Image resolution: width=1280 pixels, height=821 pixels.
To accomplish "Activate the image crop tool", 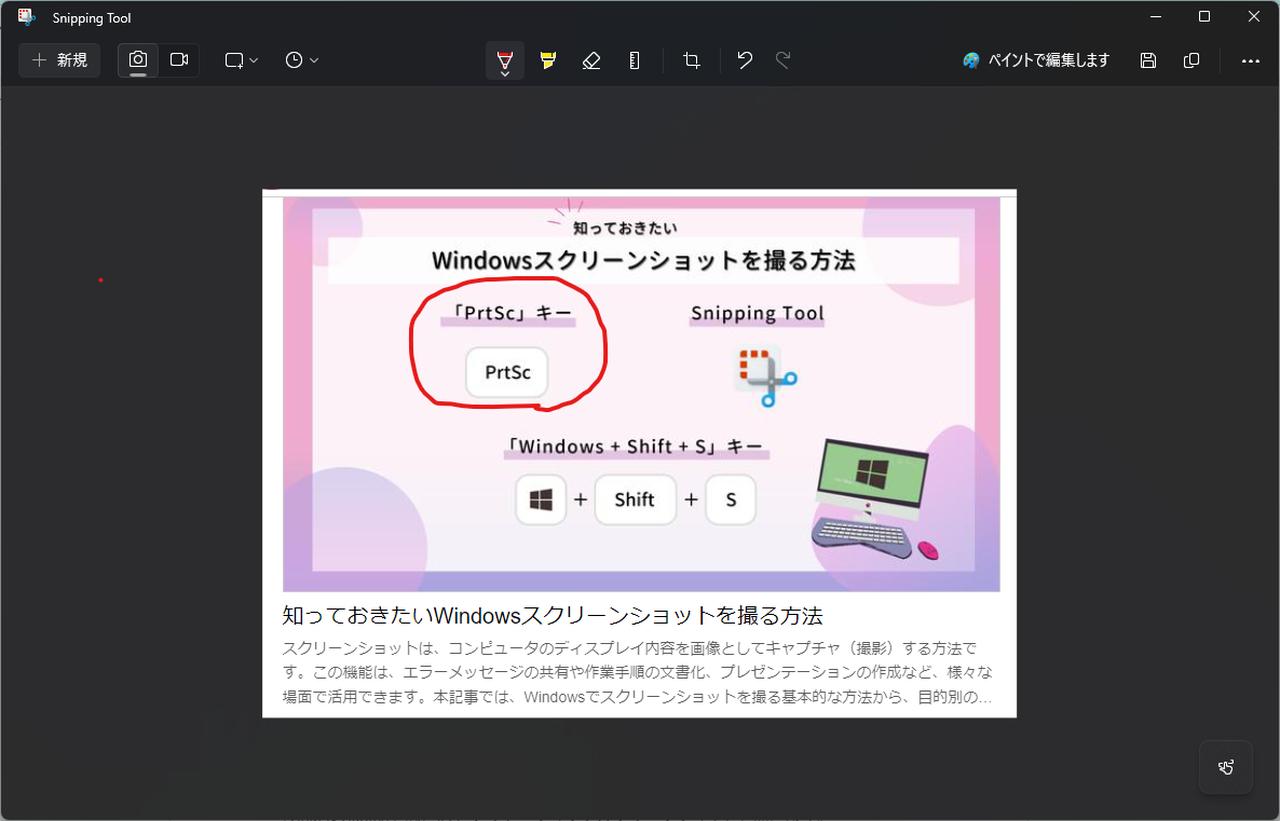I will pyautogui.click(x=691, y=60).
